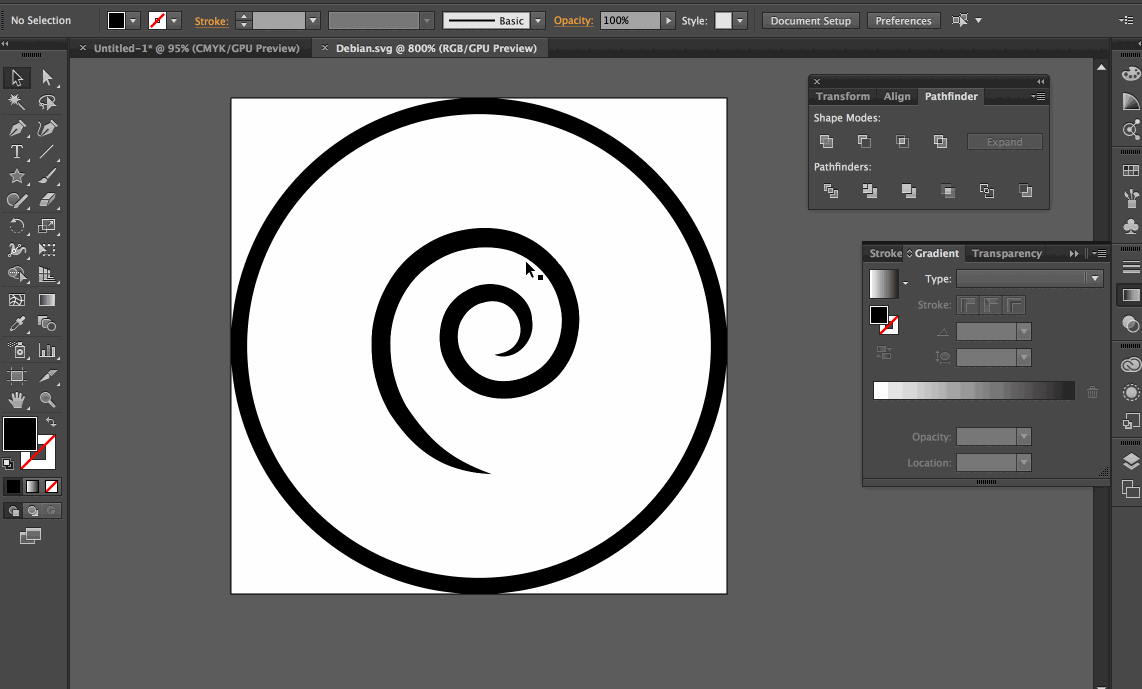The width and height of the screenshot is (1142, 689).
Task: Switch to the Transparency panel tab
Action: pos(1006,254)
